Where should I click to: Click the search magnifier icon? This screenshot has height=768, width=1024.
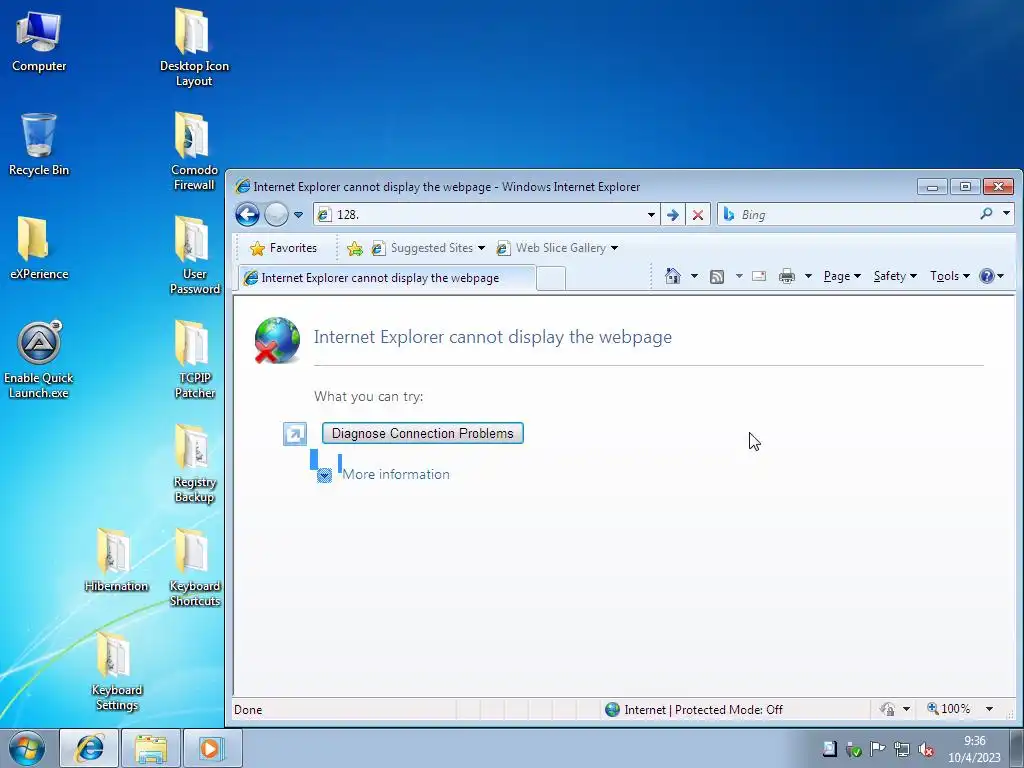coord(986,214)
